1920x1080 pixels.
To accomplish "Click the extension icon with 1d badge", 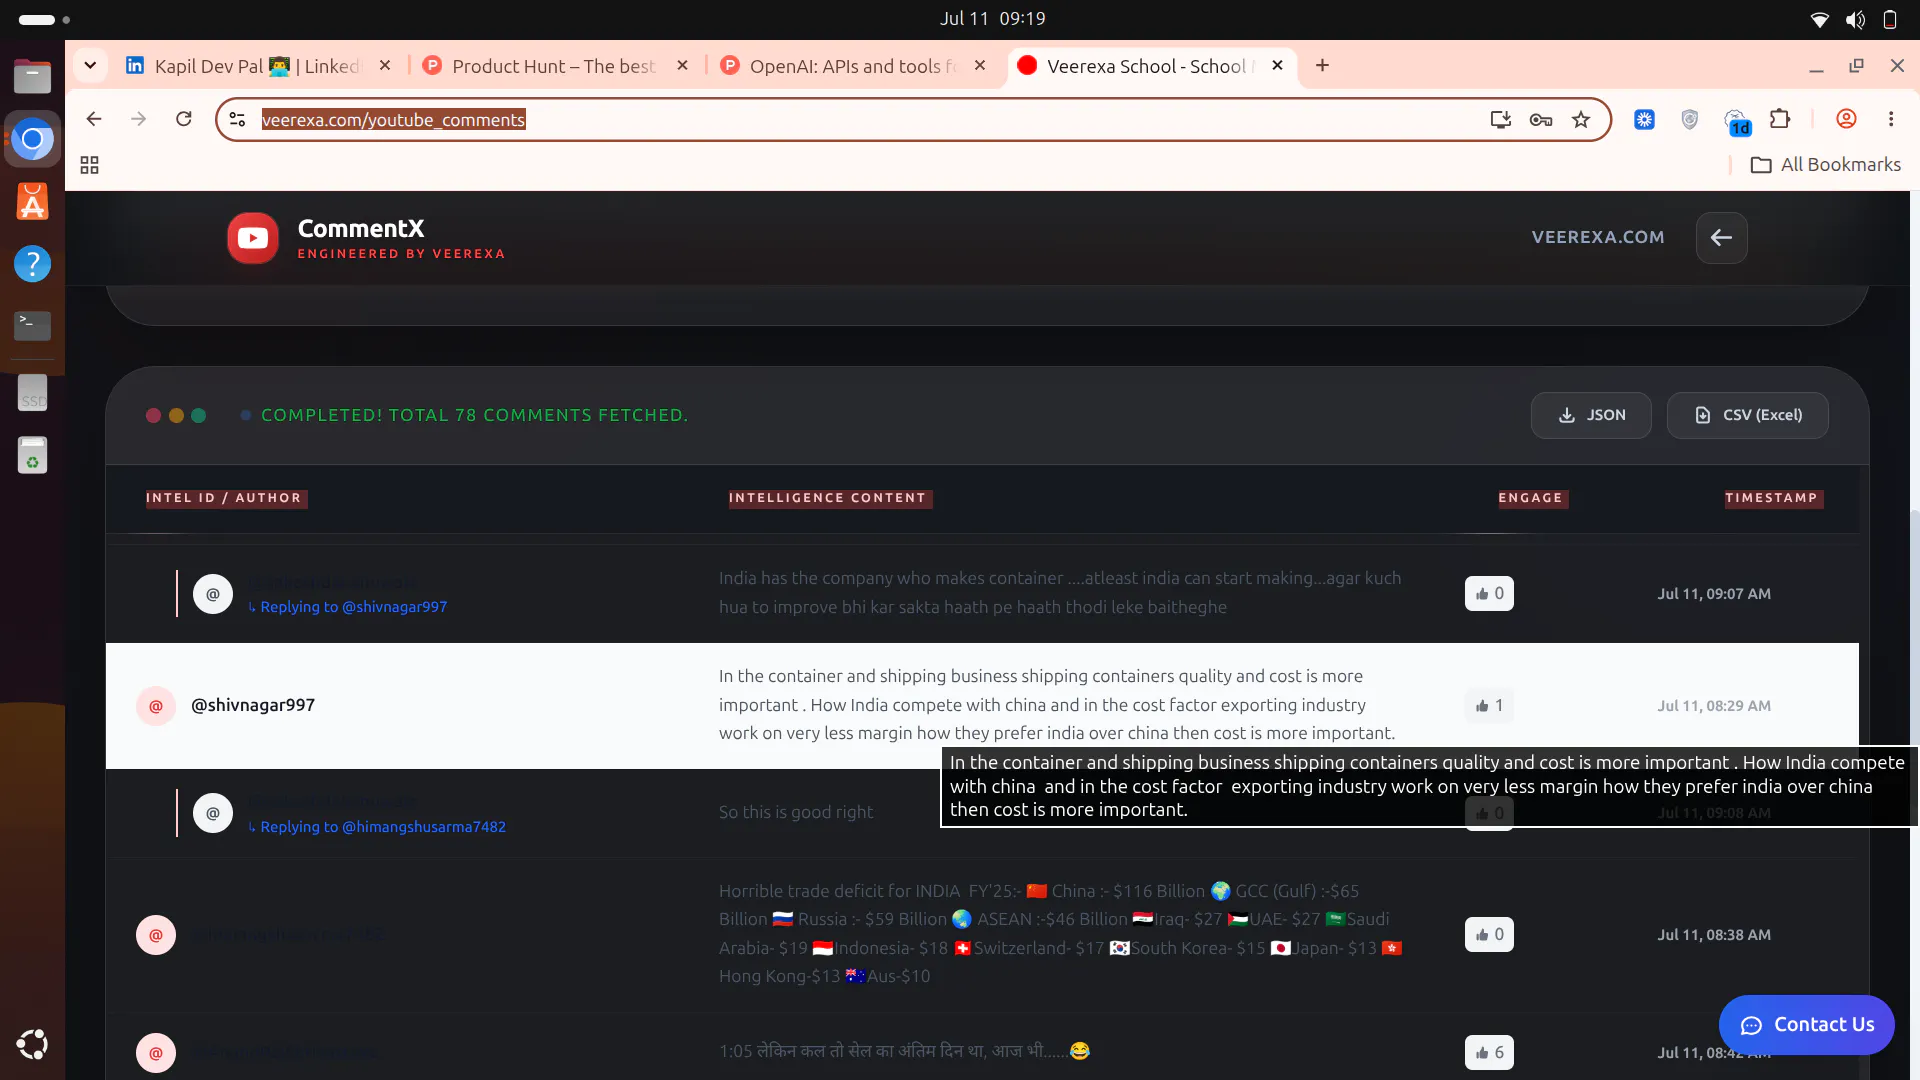I will [x=1737, y=121].
